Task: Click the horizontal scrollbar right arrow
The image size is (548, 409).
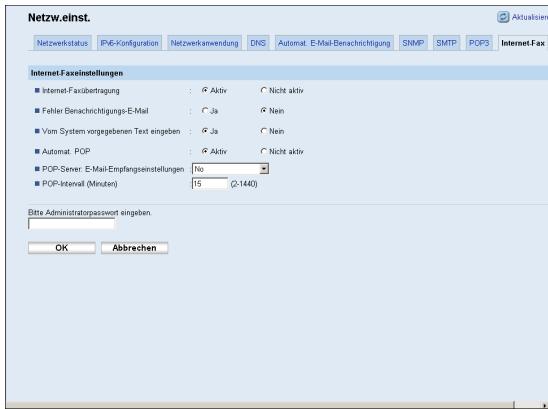Action: pos(544,405)
